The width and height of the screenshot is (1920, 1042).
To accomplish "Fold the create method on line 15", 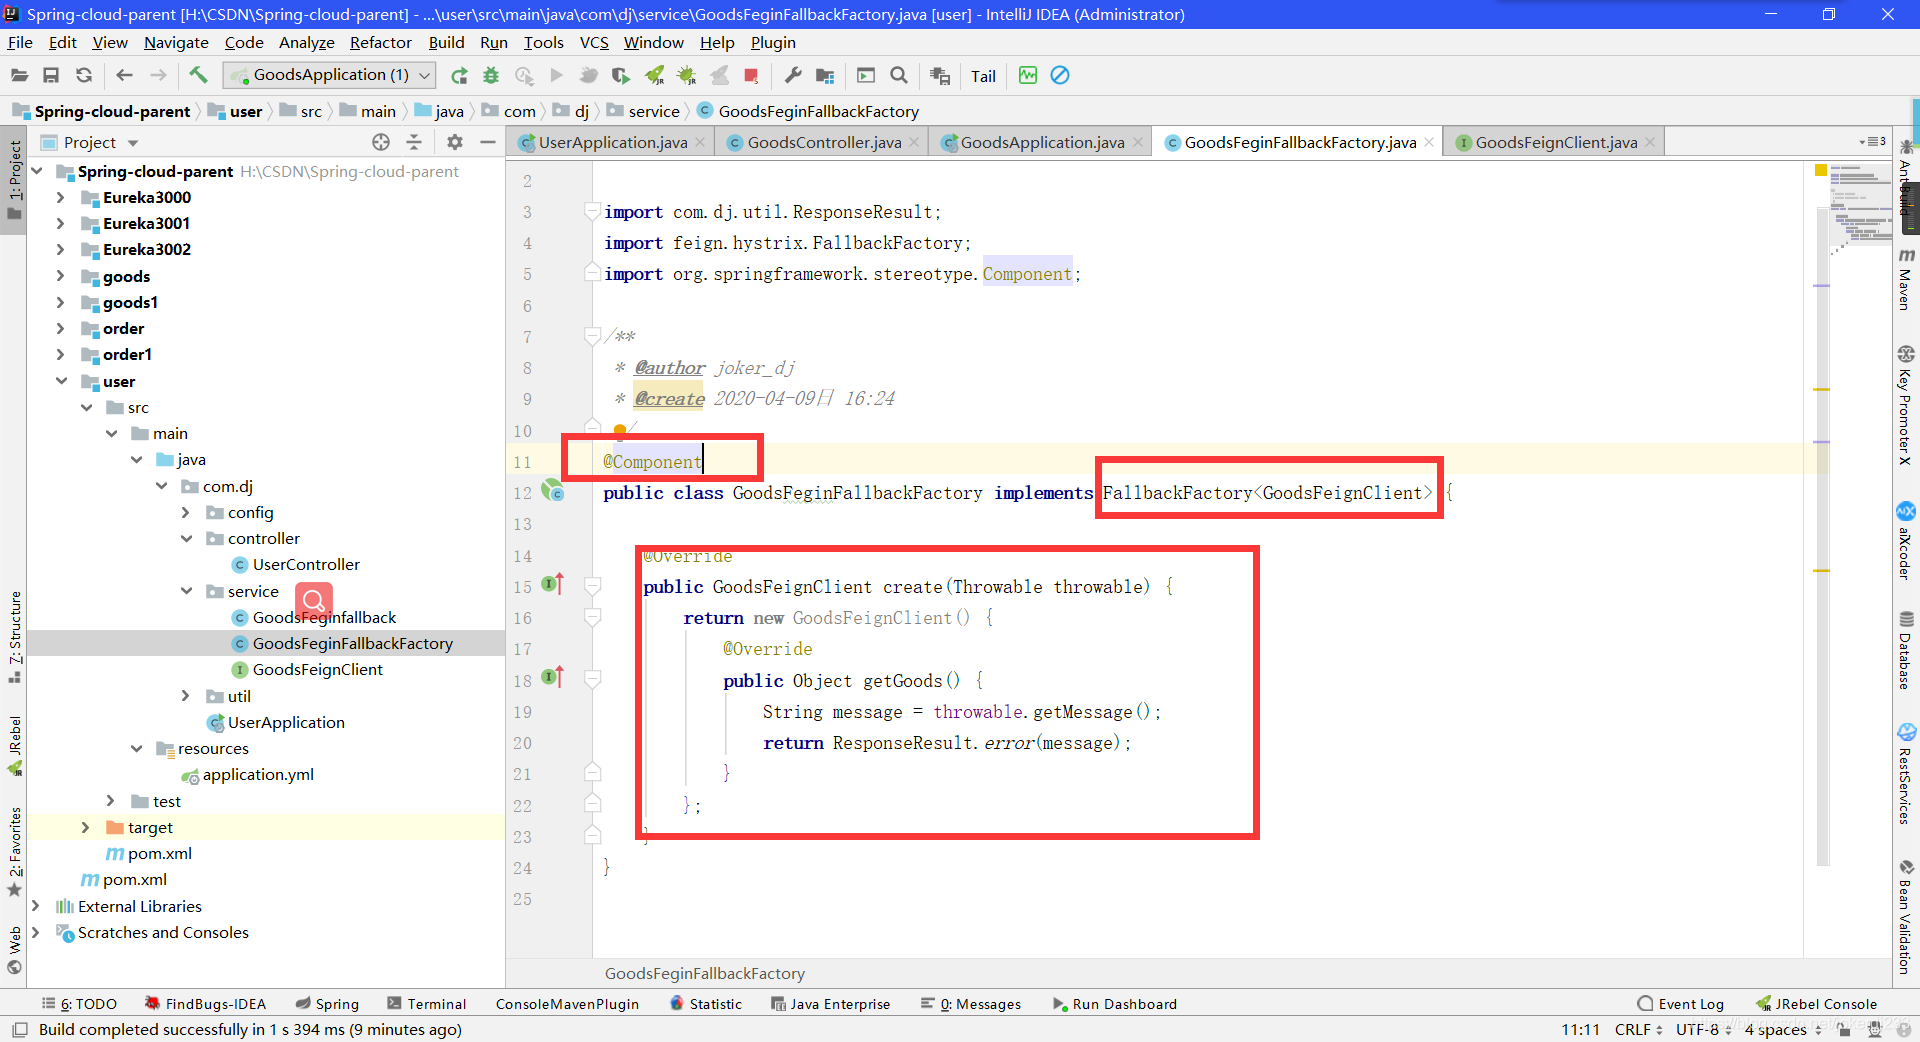I will click(x=592, y=586).
